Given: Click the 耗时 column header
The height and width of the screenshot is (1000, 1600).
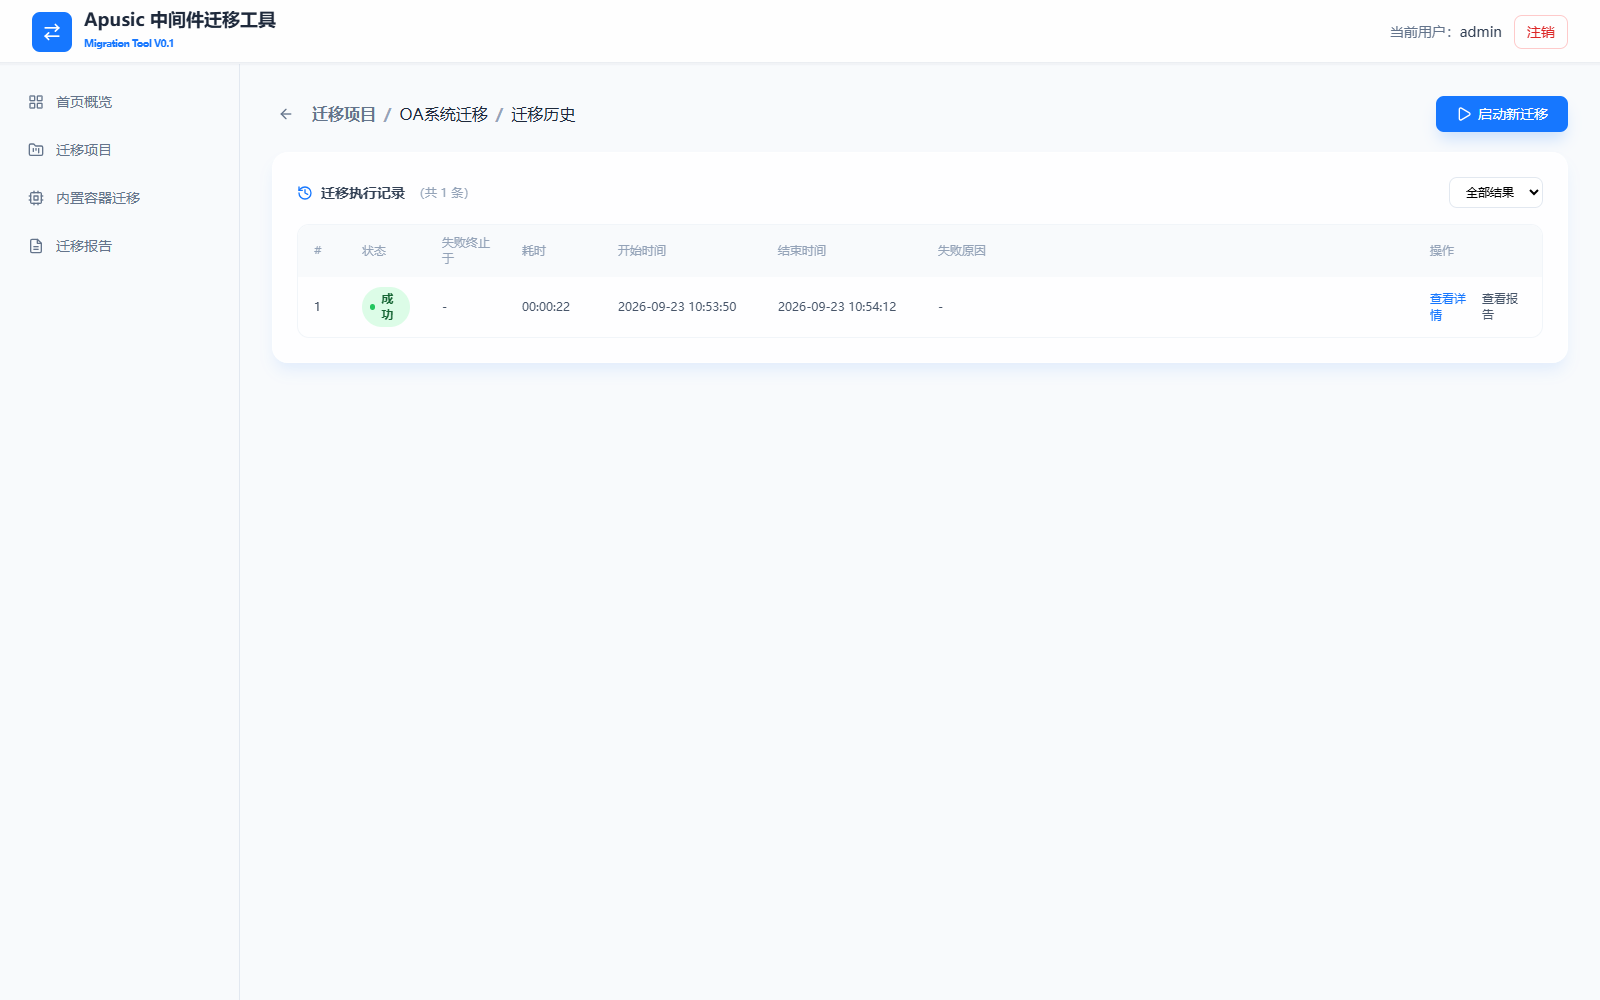Looking at the screenshot, I should (x=533, y=251).
